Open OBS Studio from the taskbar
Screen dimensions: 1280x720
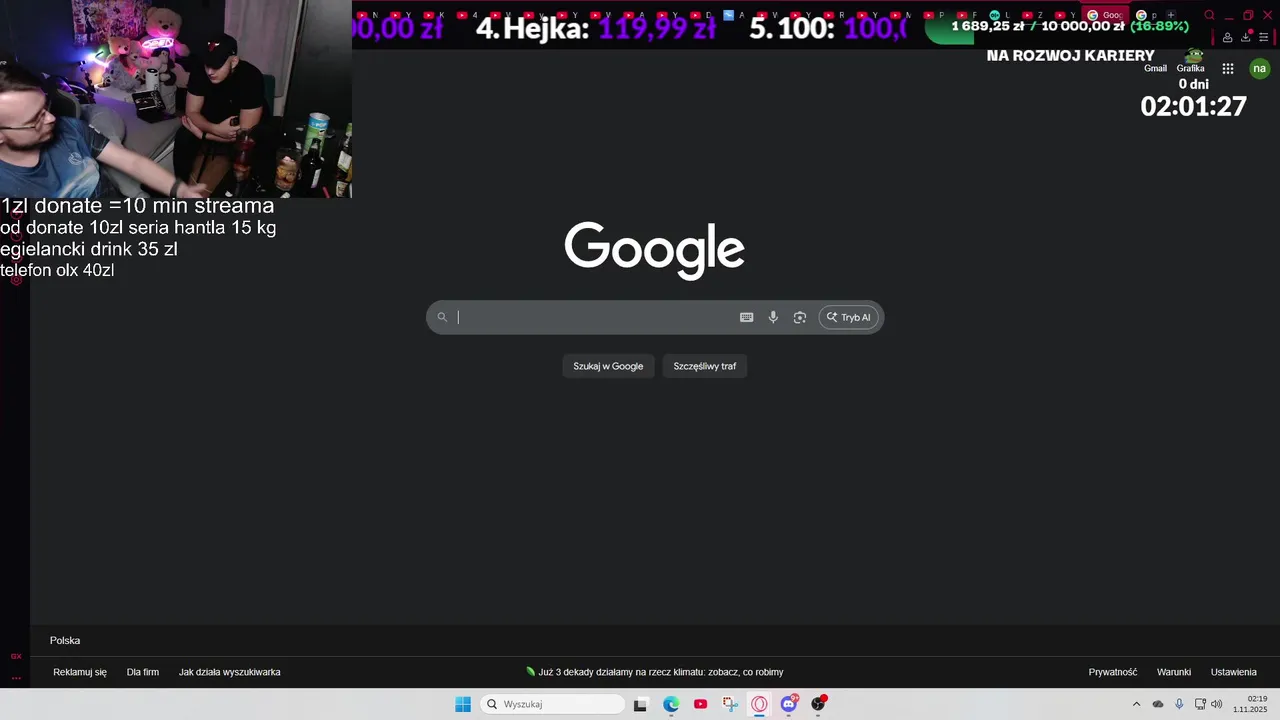click(818, 704)
